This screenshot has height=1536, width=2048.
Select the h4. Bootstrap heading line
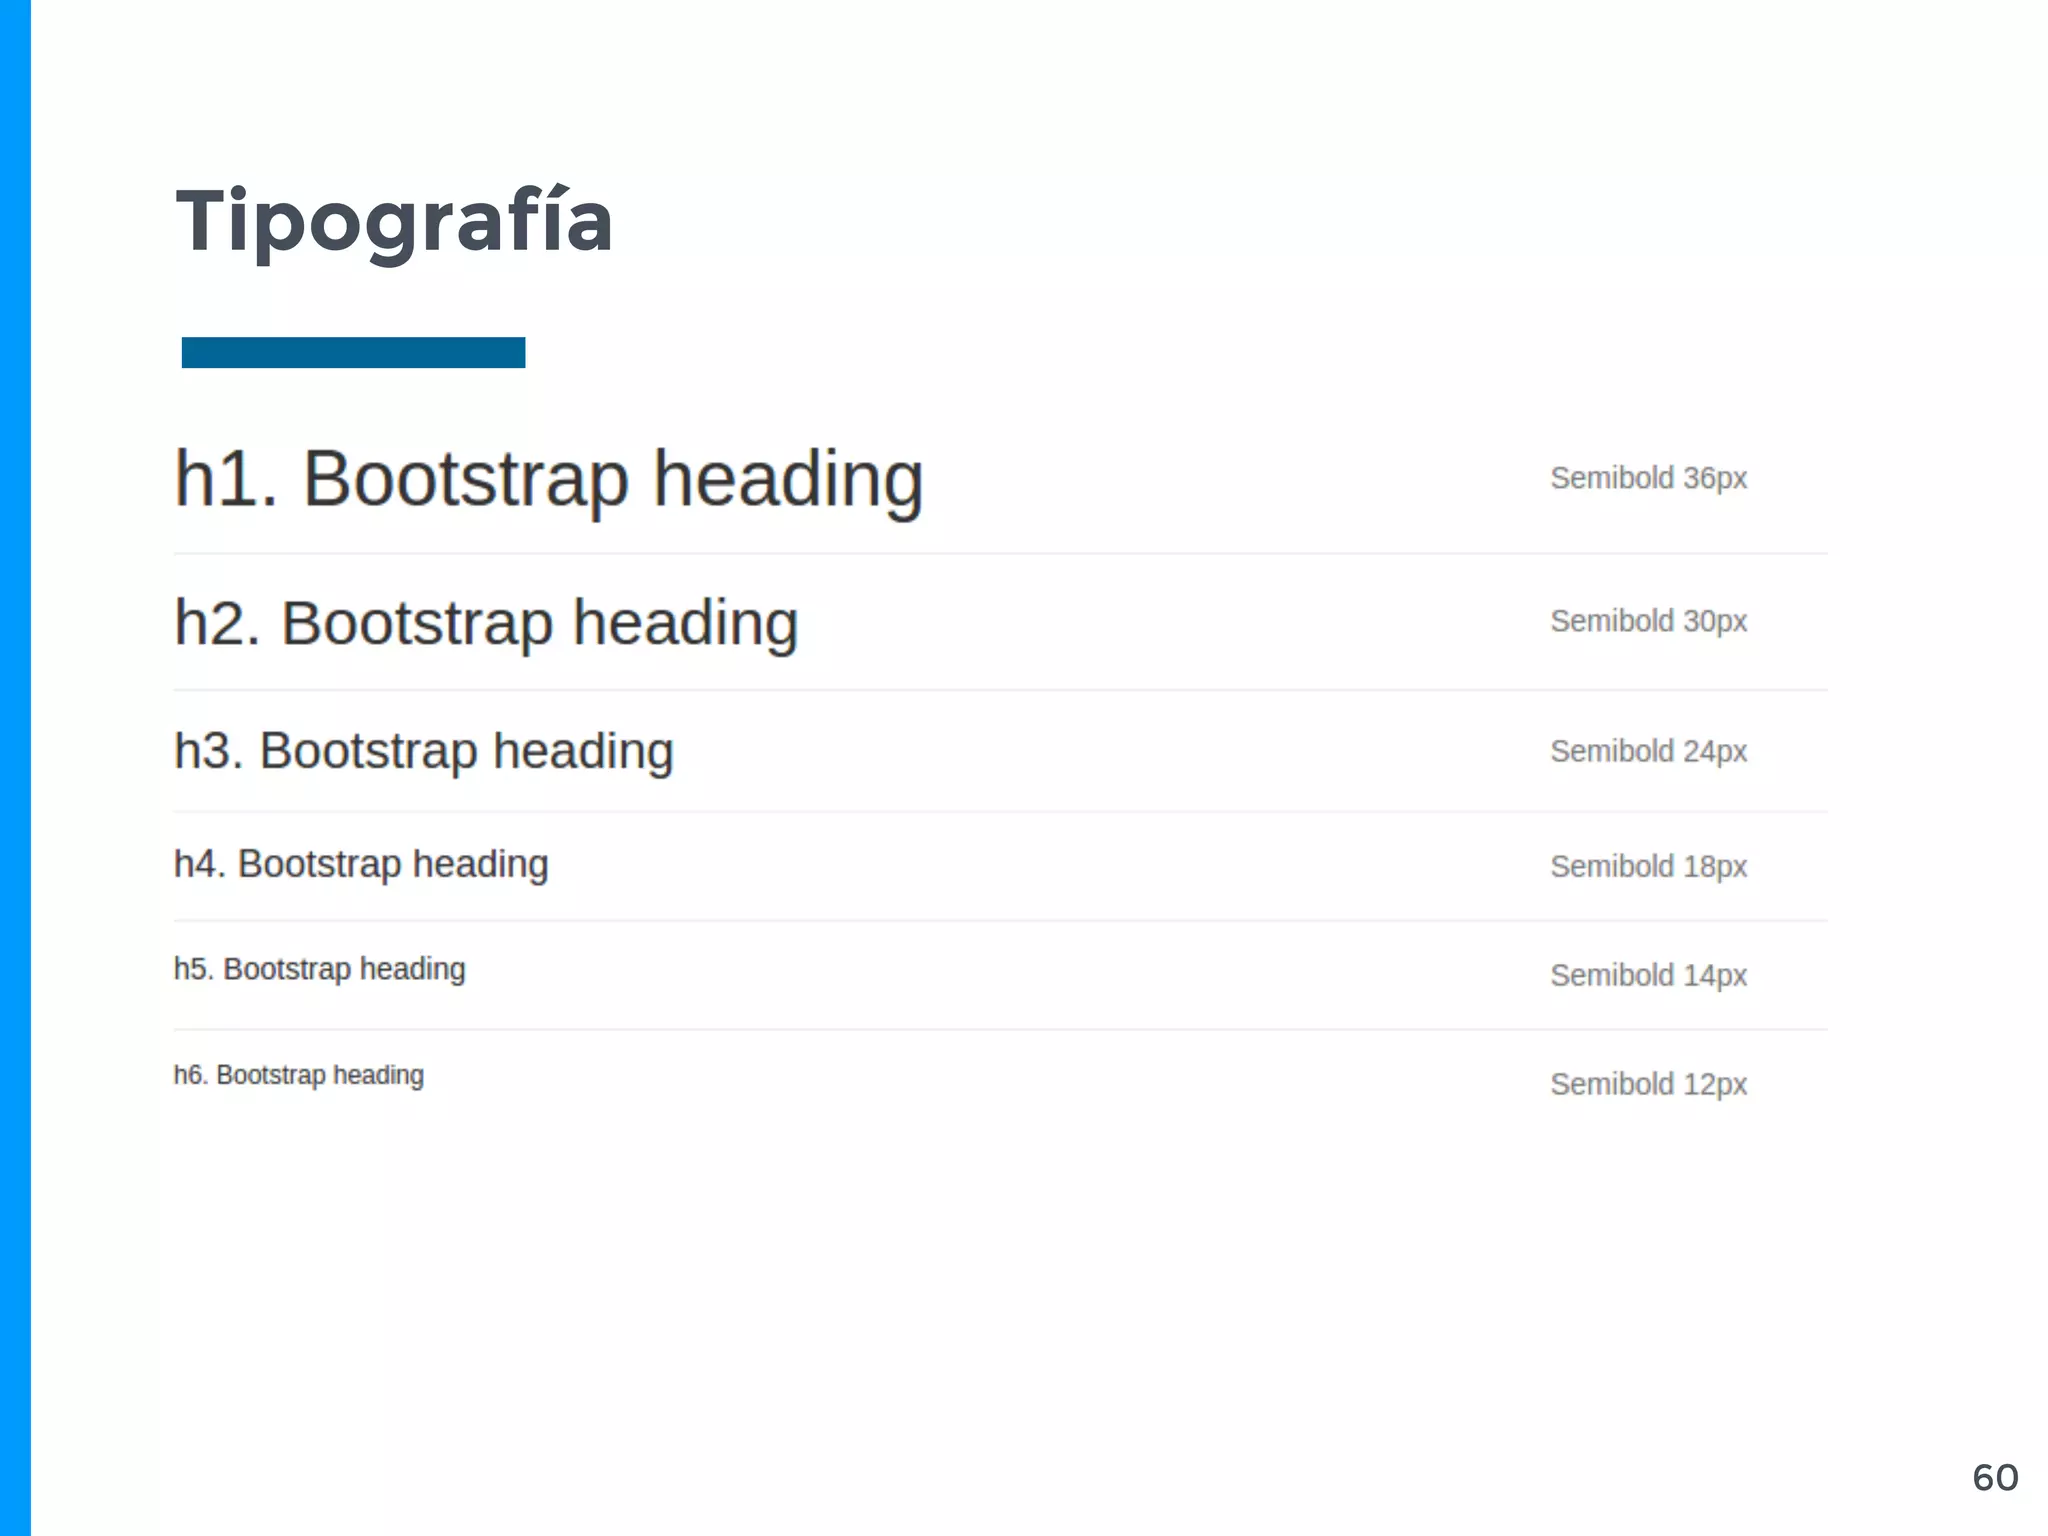point(361,864)
